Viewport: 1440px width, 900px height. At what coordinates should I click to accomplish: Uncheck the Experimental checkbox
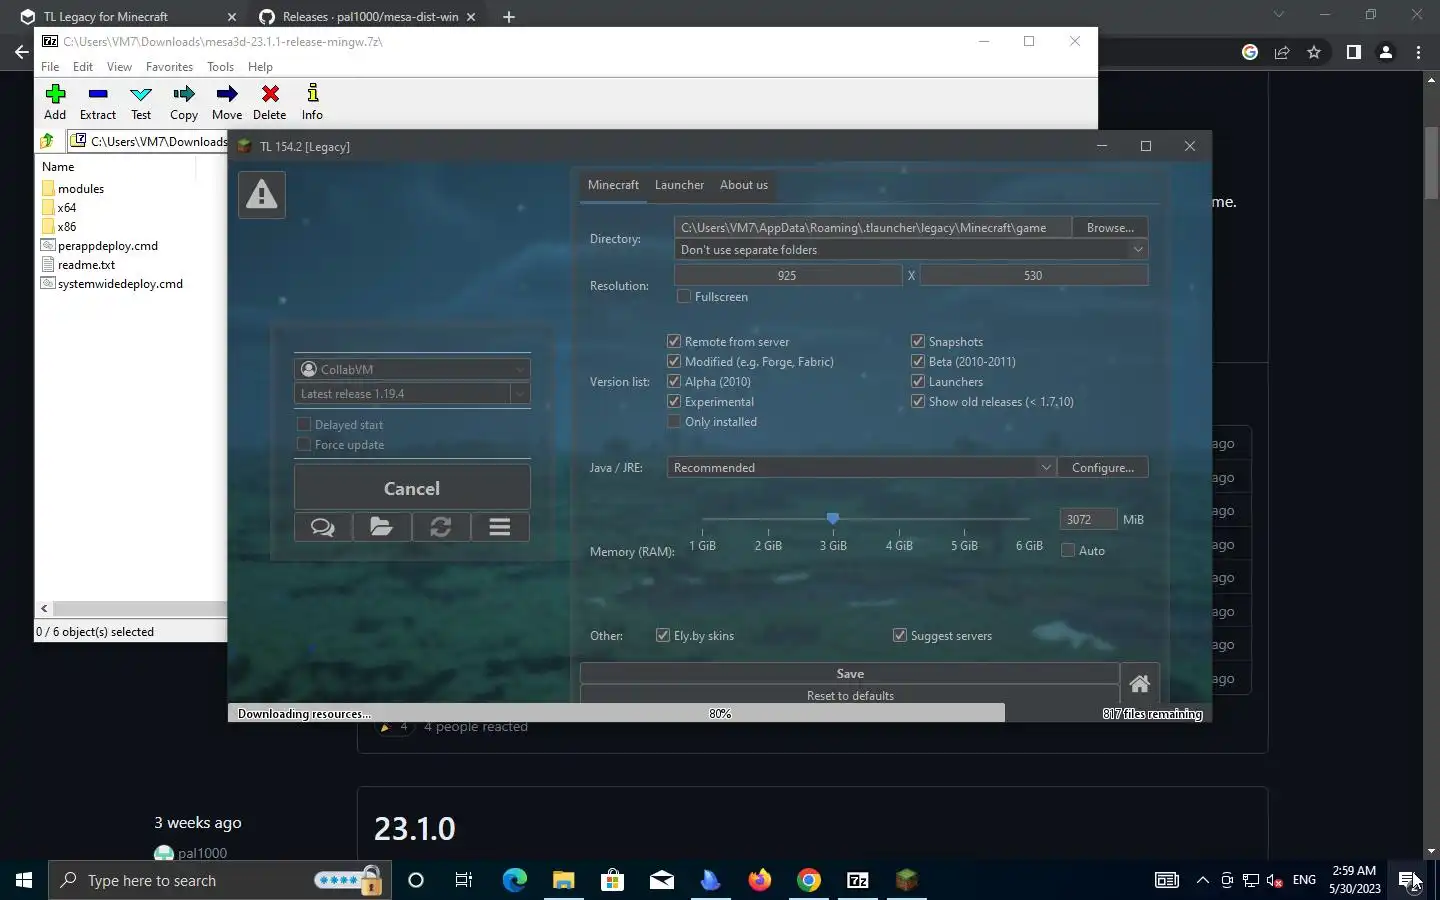tap(674, 401)
